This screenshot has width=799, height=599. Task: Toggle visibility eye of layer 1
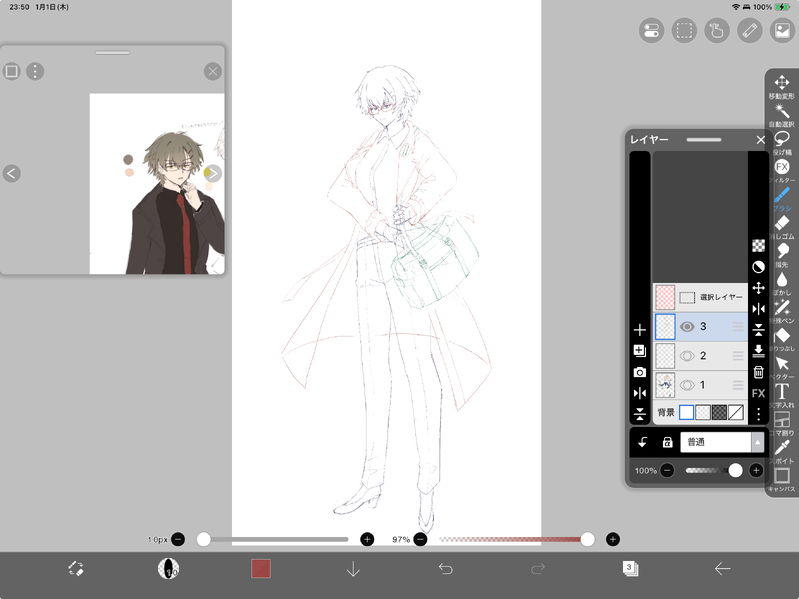[x=687, y=385]
